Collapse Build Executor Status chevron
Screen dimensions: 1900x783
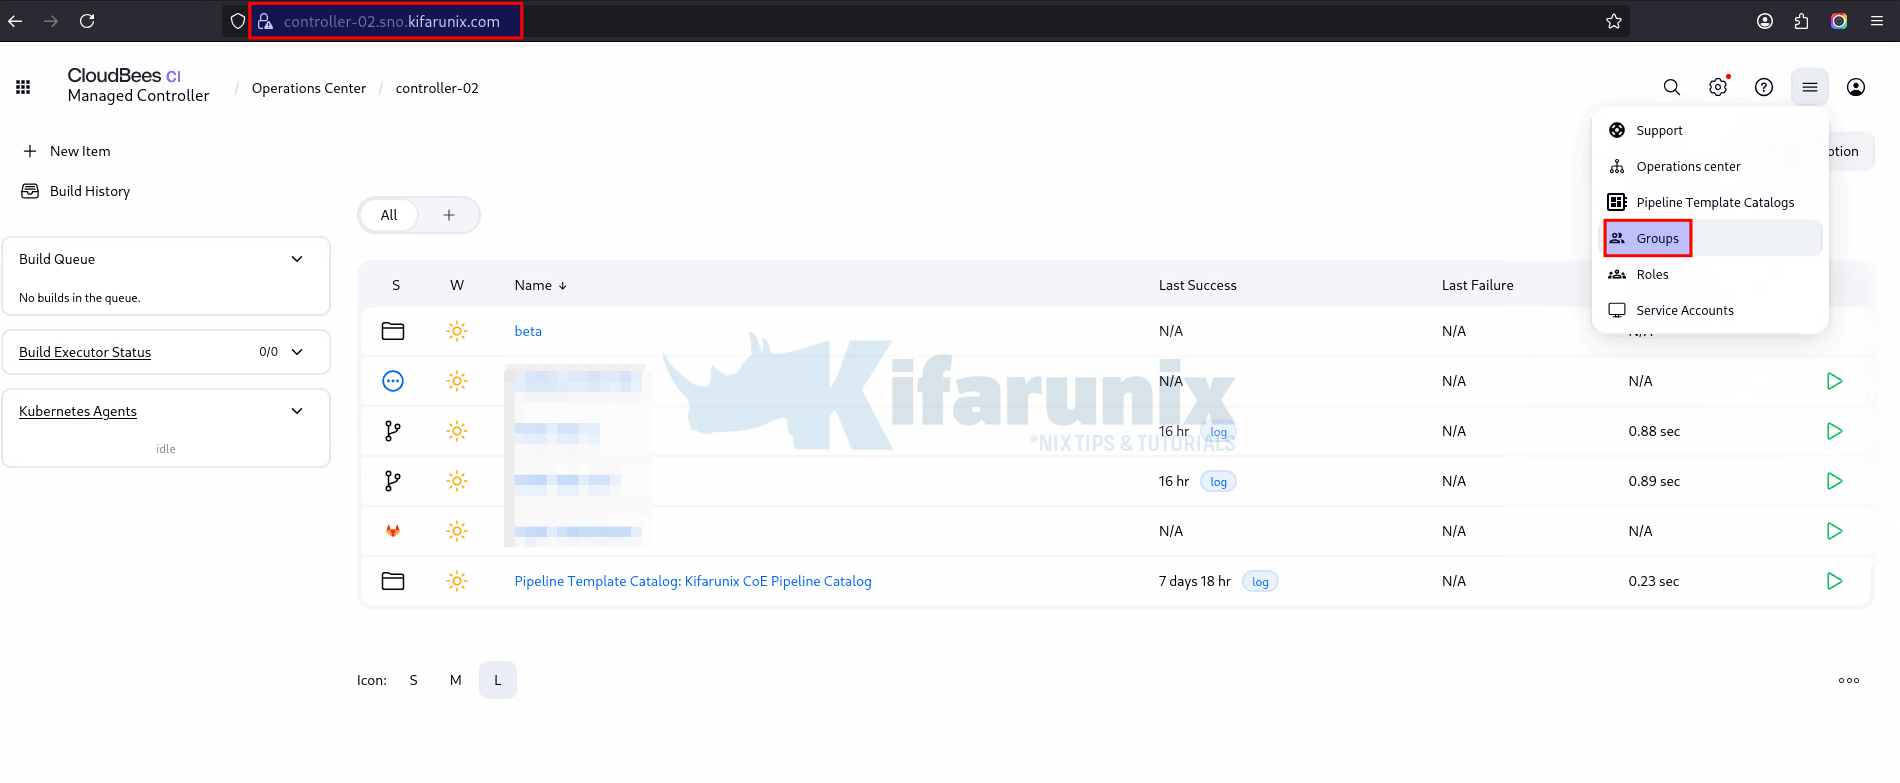pos(297,352)
